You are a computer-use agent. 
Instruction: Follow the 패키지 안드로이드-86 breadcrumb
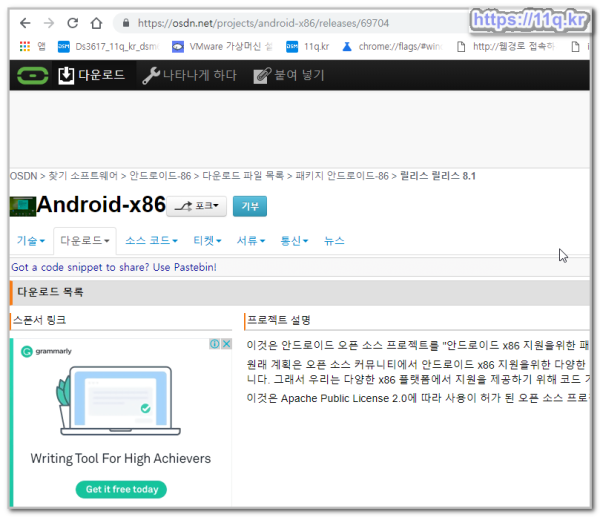(x=342, y=176)
